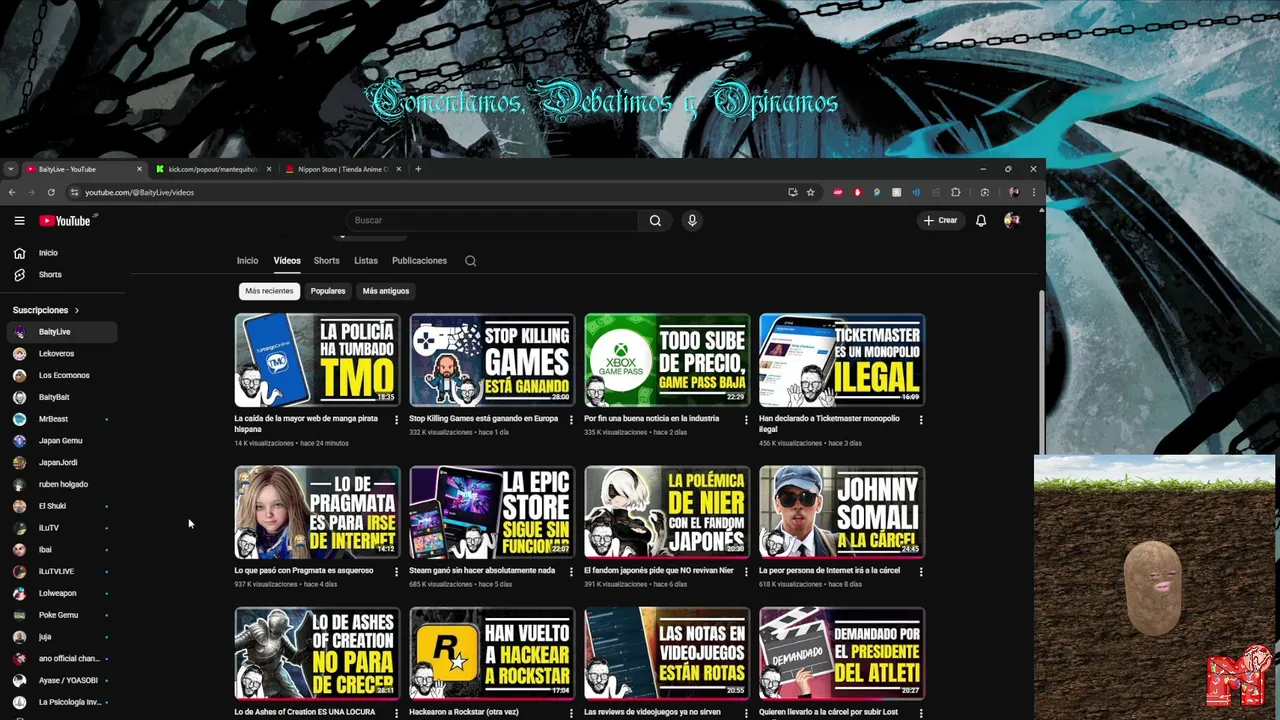Select the Videos channel tab
The height and width of the screenshot is (720, 1280).
(287, 261)
